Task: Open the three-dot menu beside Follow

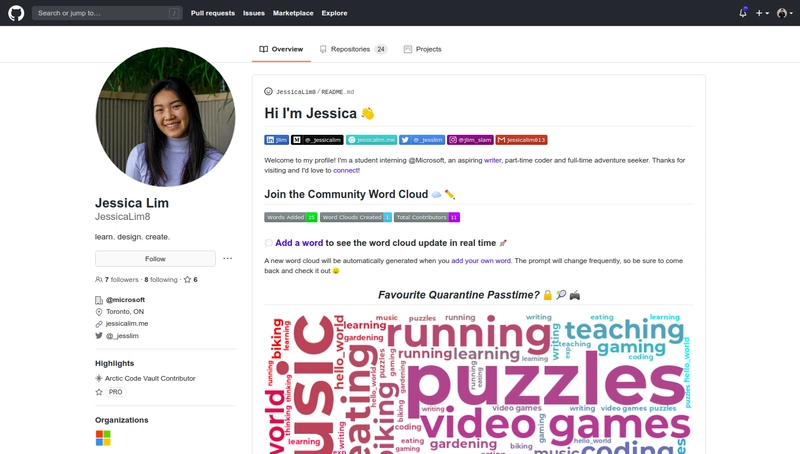Action: [x=228, y=259]
